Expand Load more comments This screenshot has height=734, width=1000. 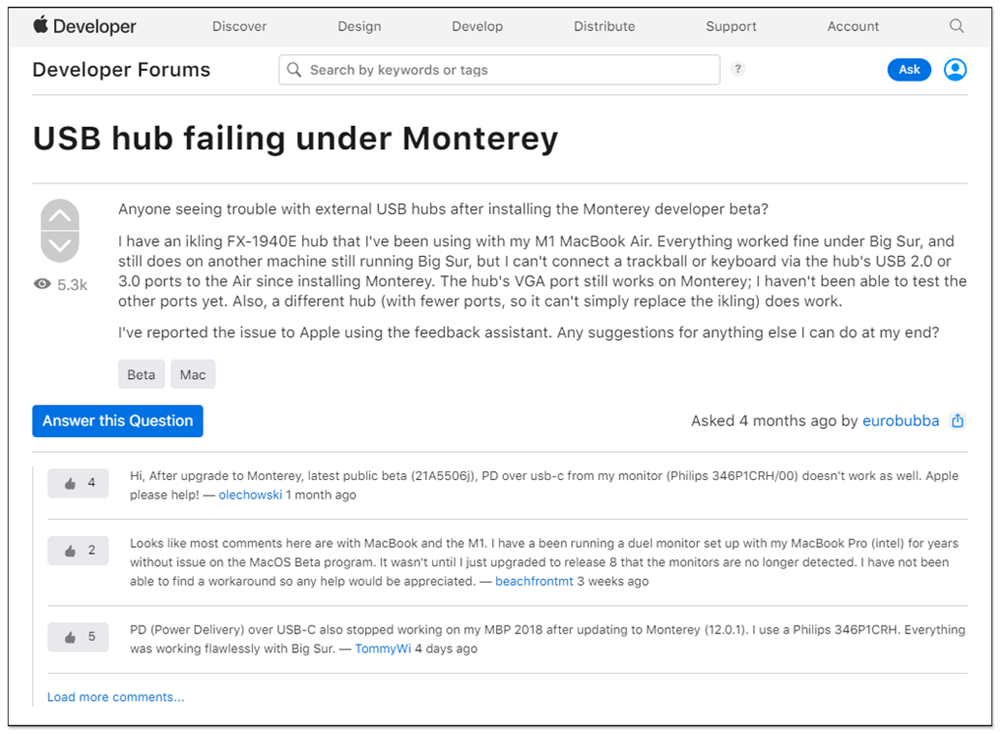[x=115, y=697]
